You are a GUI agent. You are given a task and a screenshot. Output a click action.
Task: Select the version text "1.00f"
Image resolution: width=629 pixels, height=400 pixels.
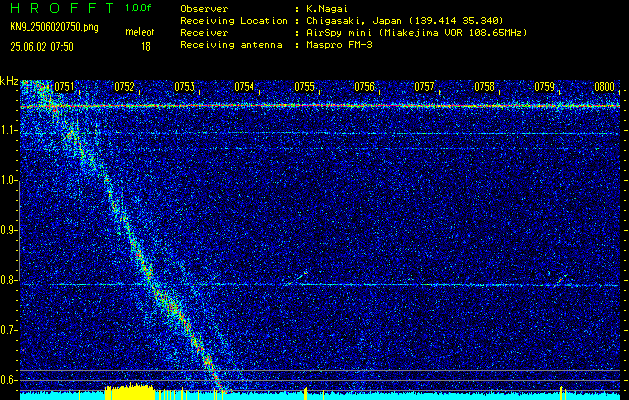[138, 8]
